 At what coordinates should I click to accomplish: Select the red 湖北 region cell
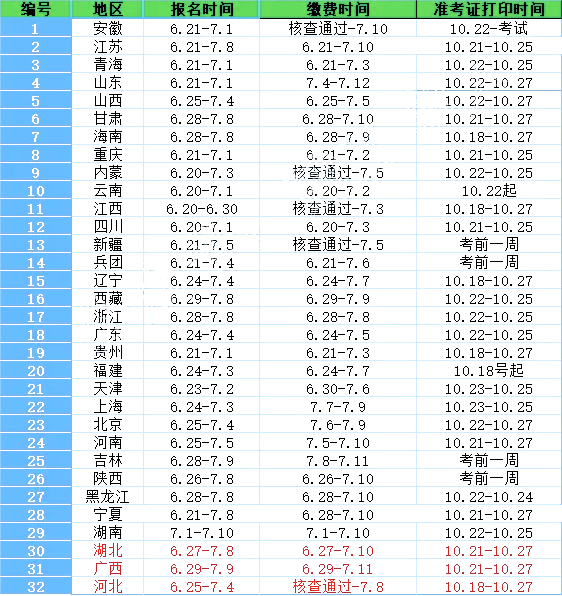click(x=108, y=551)
